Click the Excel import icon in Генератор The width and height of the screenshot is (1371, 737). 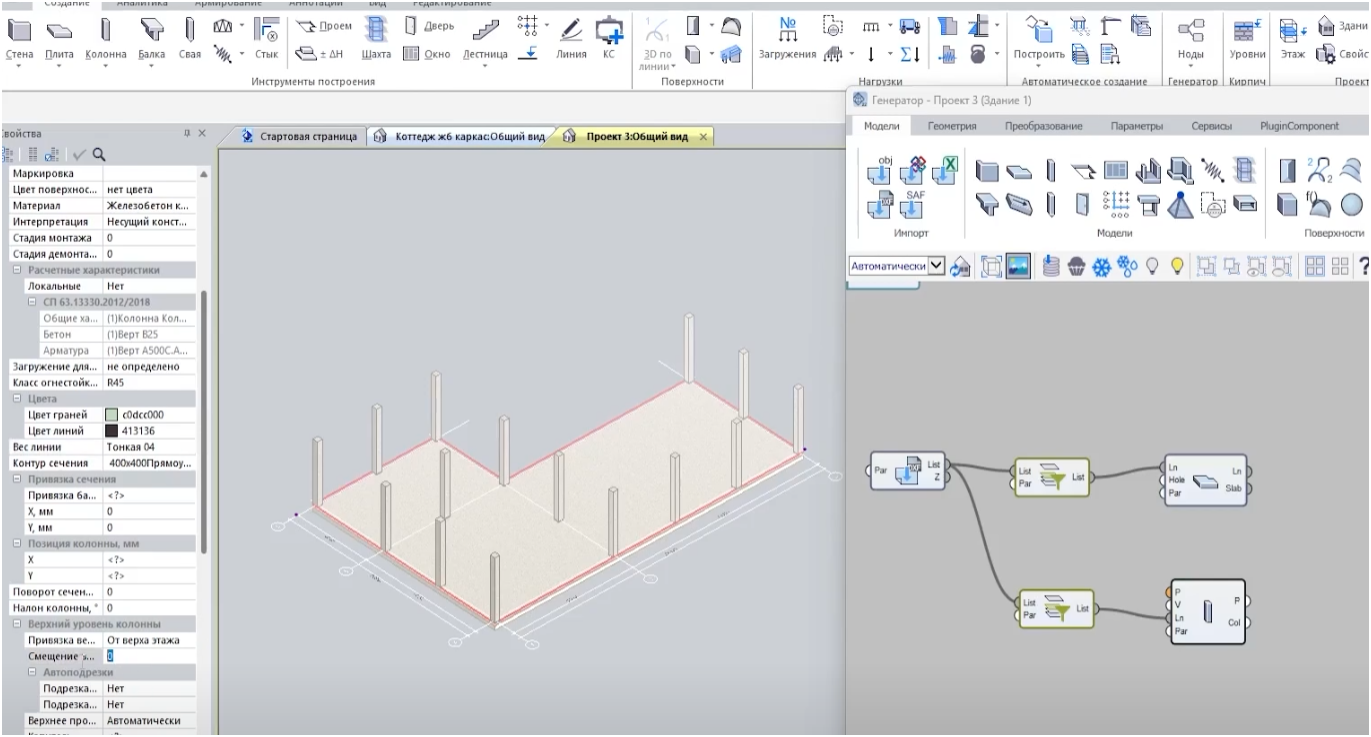pos(943,171)
